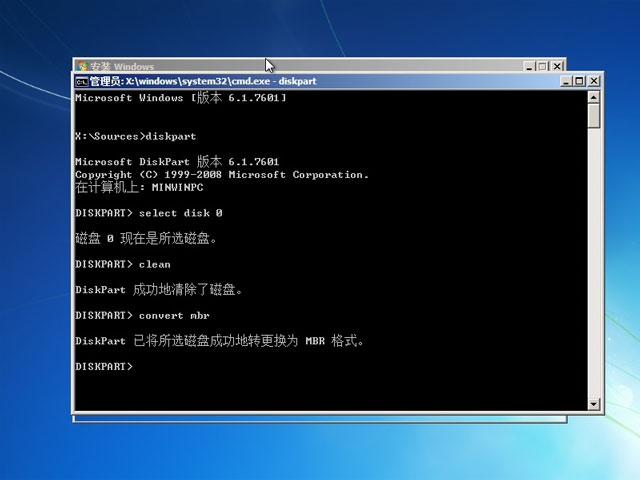Maximize the 安装 Windows background window
This screenshot has height=480, width=640.
coord(542,66)
